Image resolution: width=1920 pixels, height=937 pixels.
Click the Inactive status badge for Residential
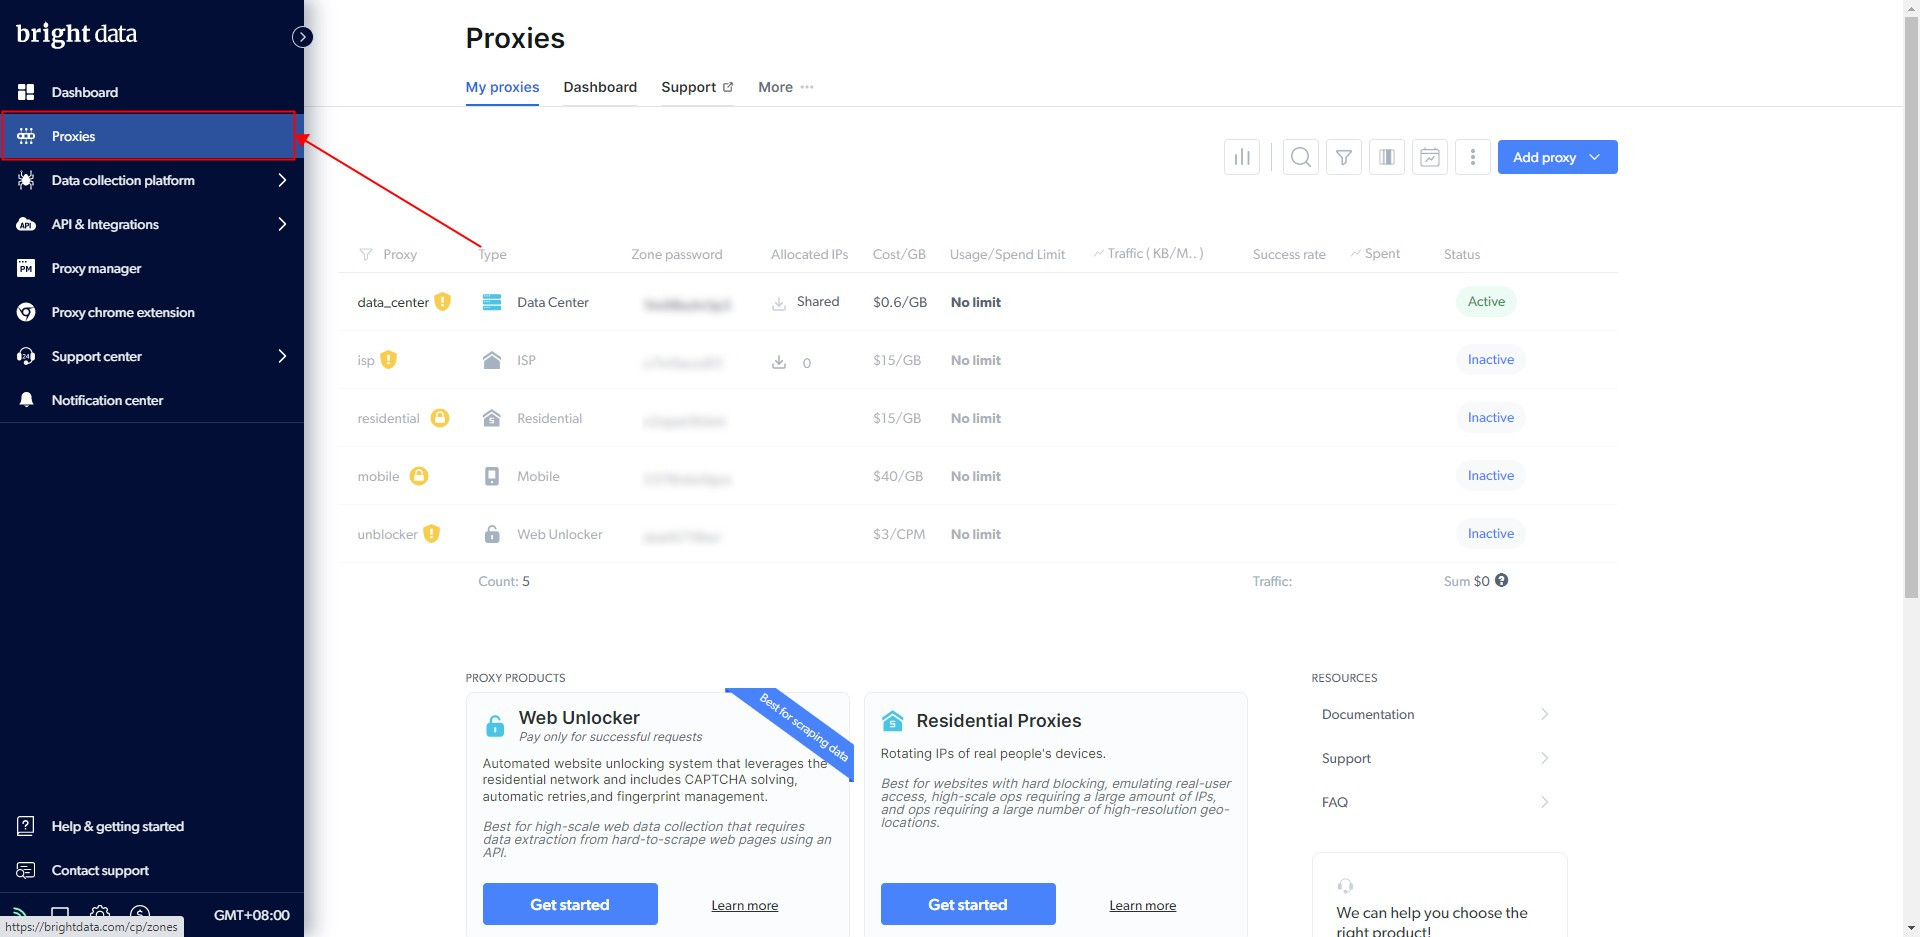pyautogui.click(x=1490, y=417)
